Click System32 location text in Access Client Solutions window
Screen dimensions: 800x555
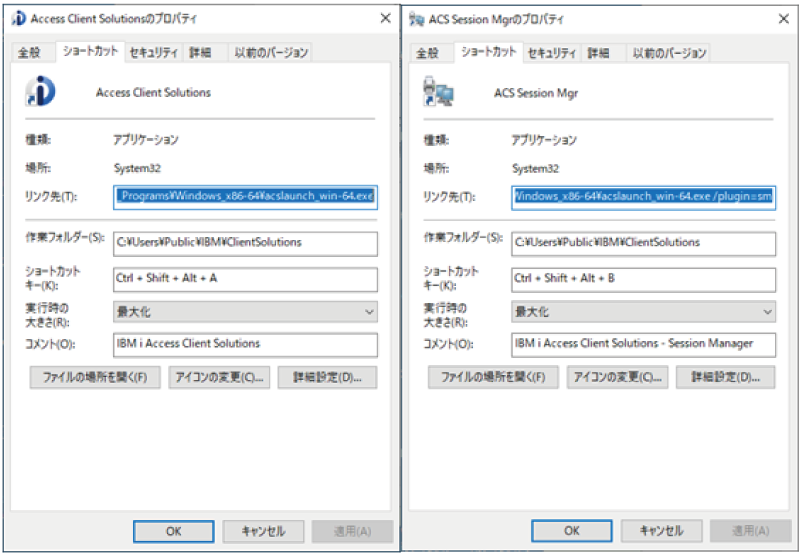(x=137, y=168)
